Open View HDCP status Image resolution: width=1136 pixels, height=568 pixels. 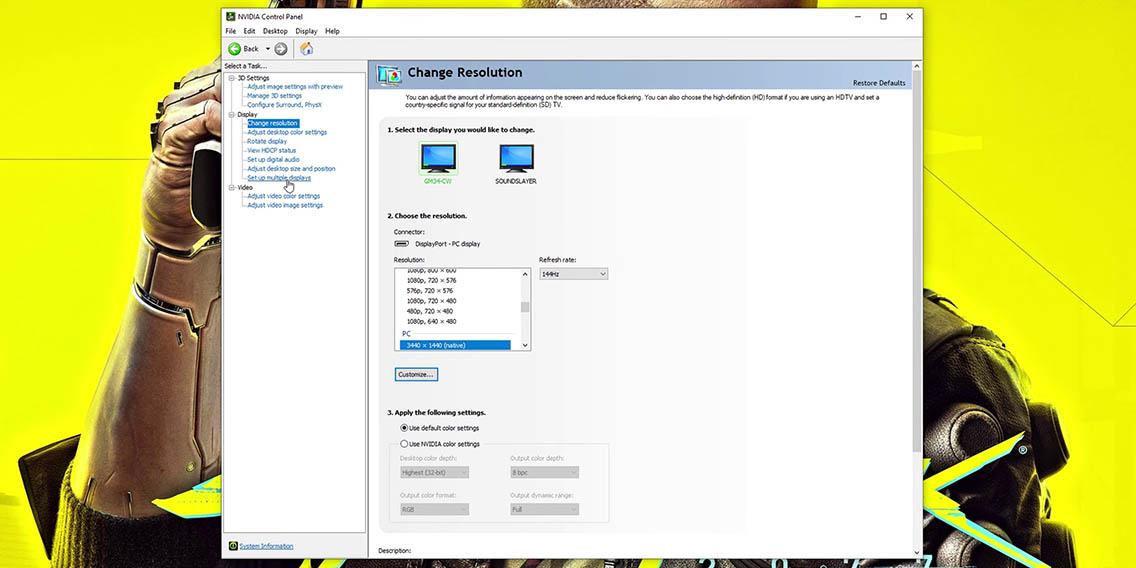point(272,151)
